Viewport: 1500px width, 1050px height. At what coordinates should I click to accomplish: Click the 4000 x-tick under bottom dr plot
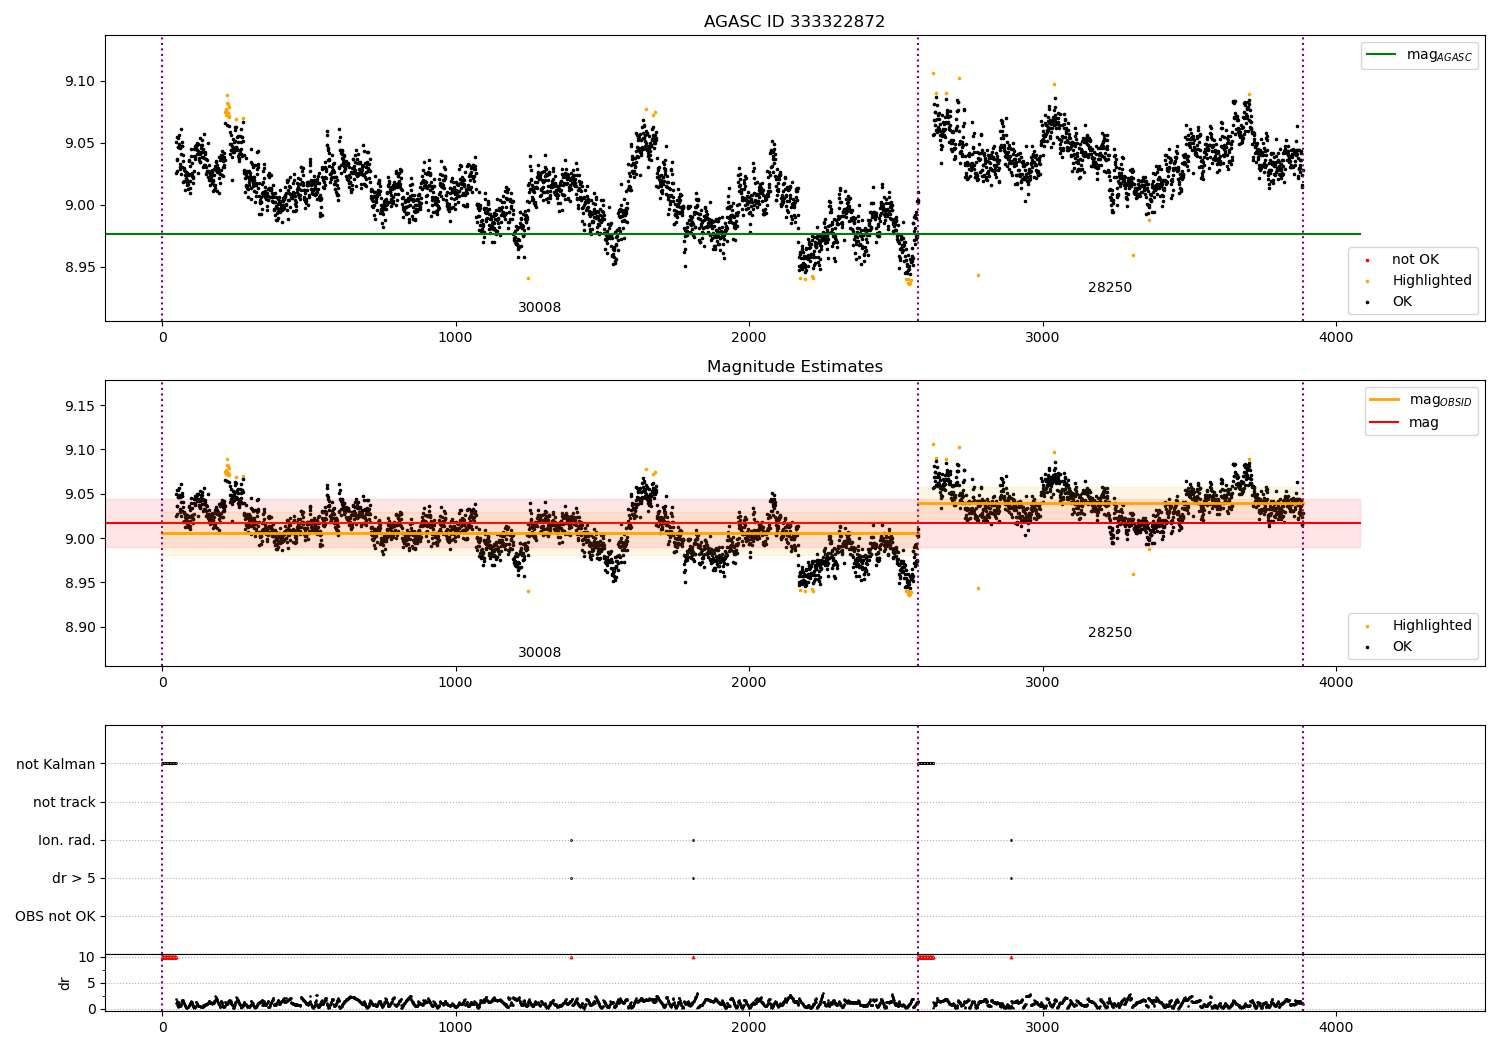coord(1336,1027)
